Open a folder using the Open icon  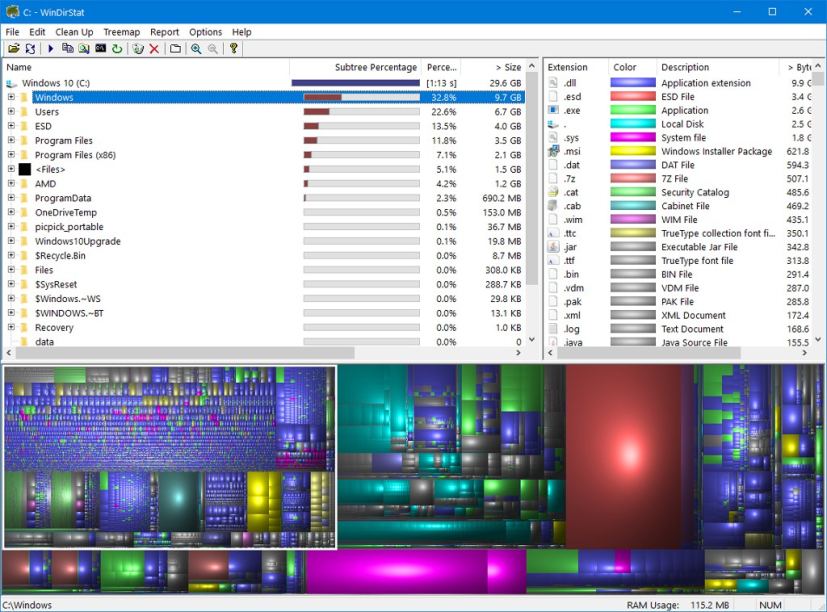12,49
